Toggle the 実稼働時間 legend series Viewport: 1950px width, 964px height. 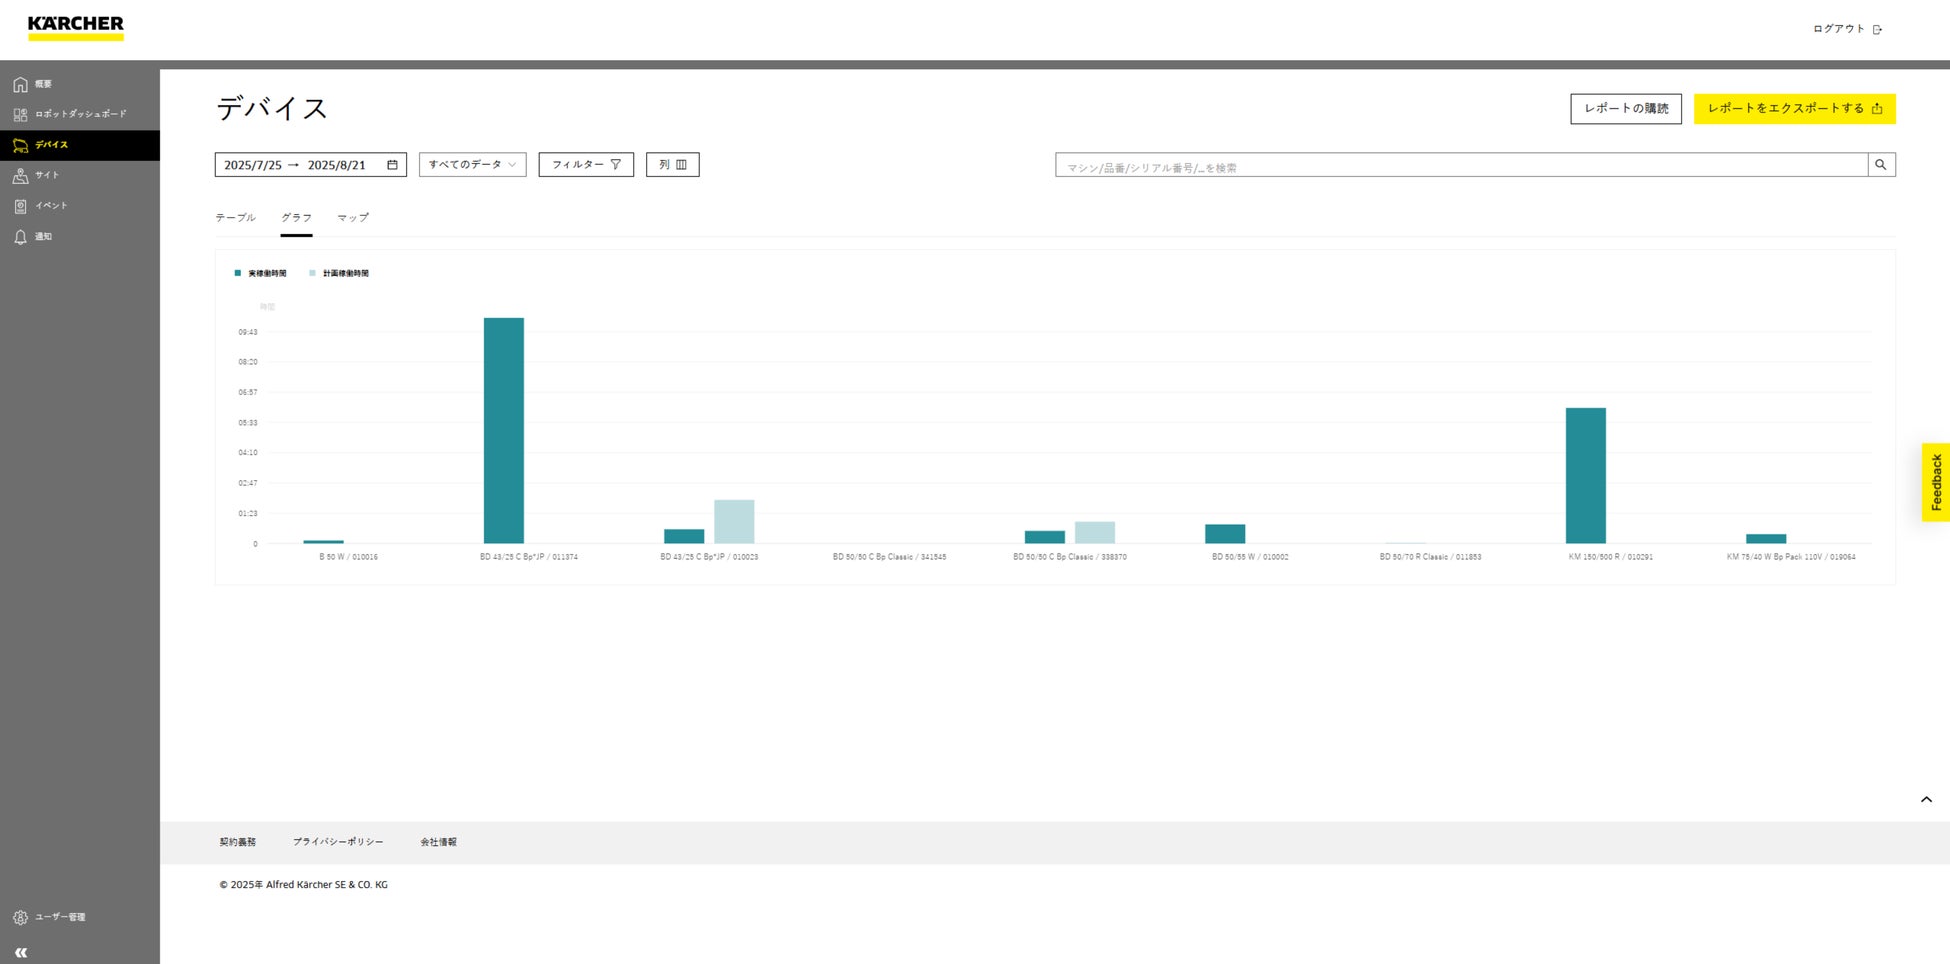tap(260, 273)
